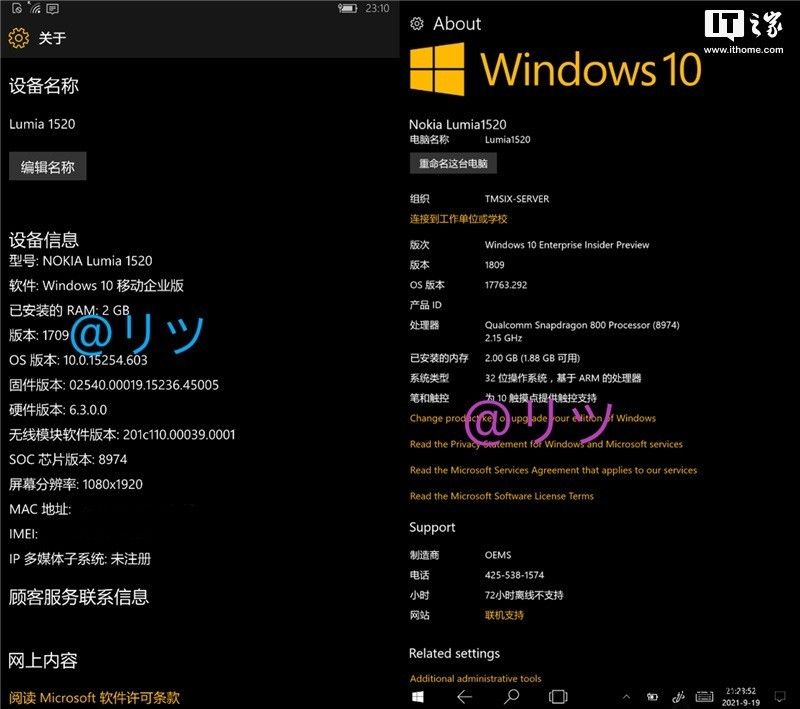This screenshot has width=800, height=709.
Task: Open 联机支持 website link
Action: pos(504,615)
